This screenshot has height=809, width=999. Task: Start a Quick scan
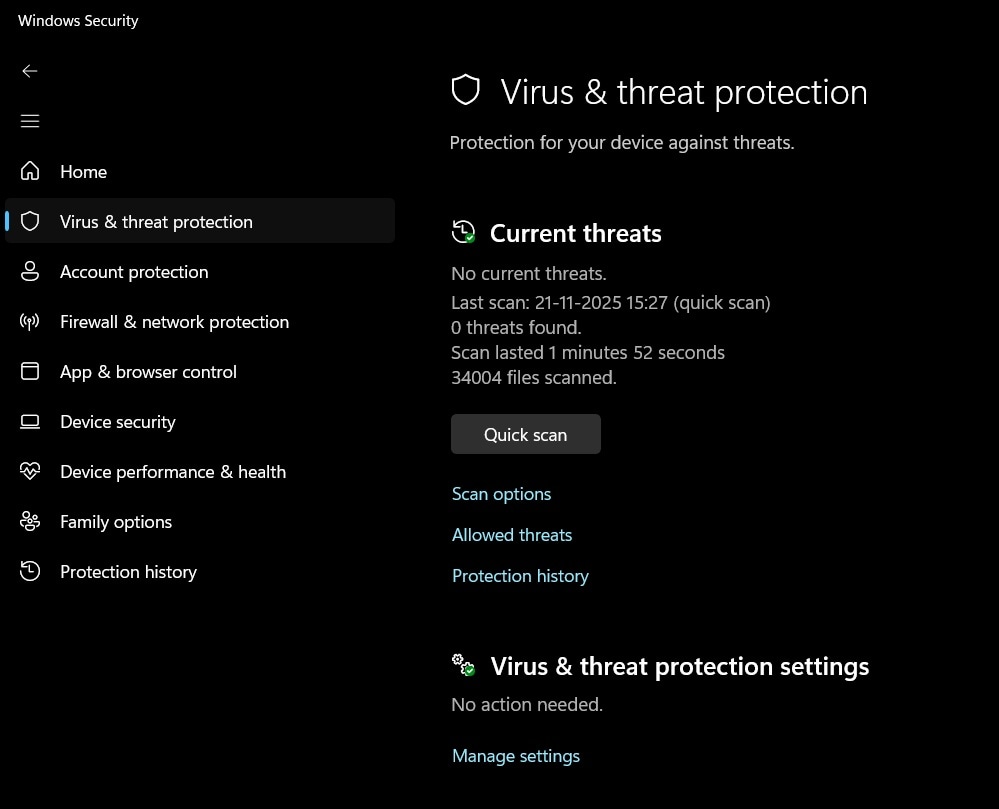[x=525, y=434]
